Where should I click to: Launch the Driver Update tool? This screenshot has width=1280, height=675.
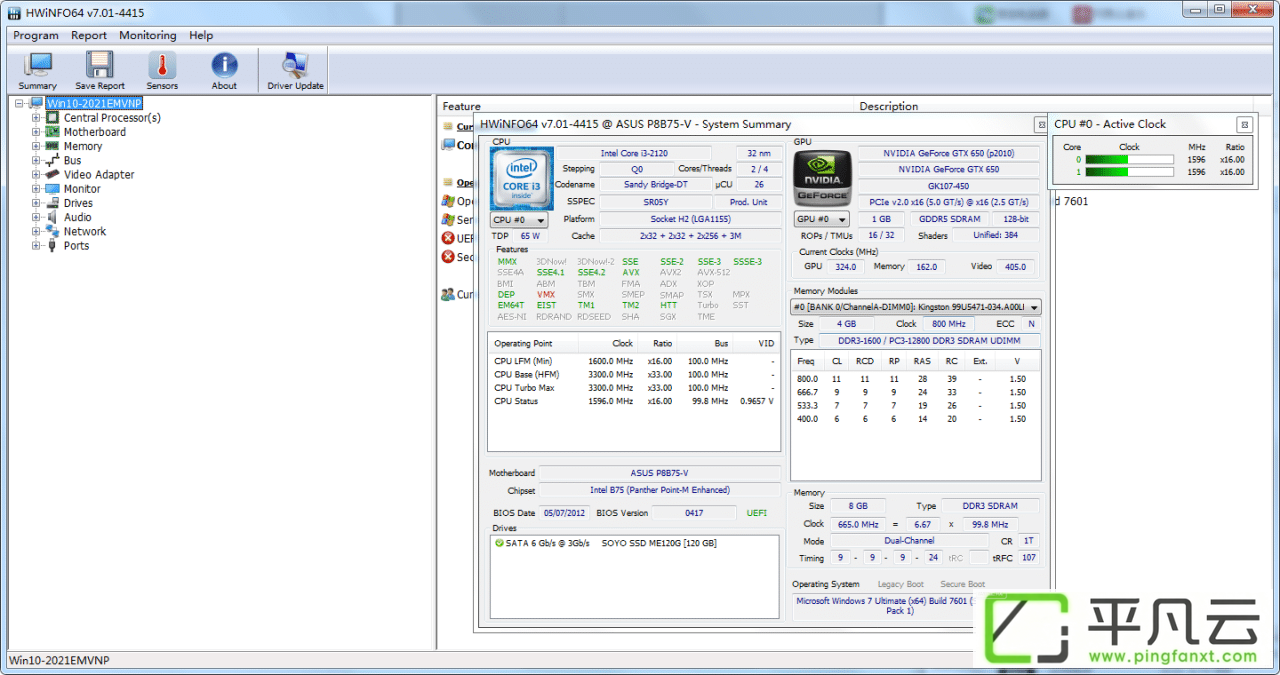point(295,71)
